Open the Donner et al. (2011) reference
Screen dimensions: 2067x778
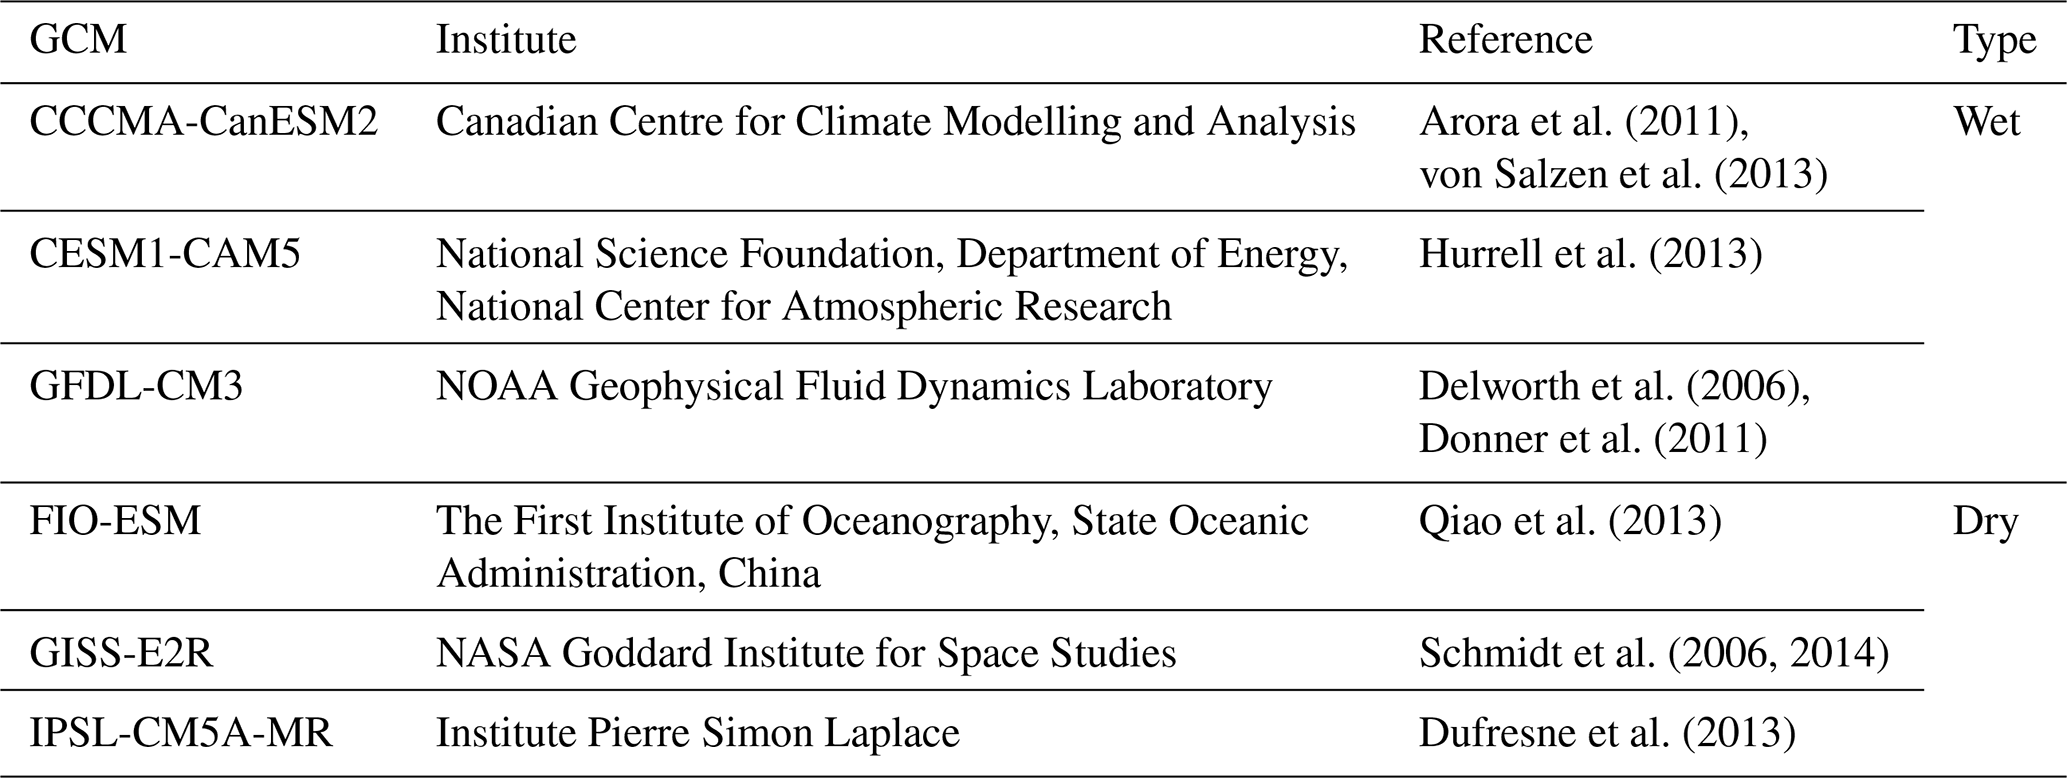point(1593,440)
